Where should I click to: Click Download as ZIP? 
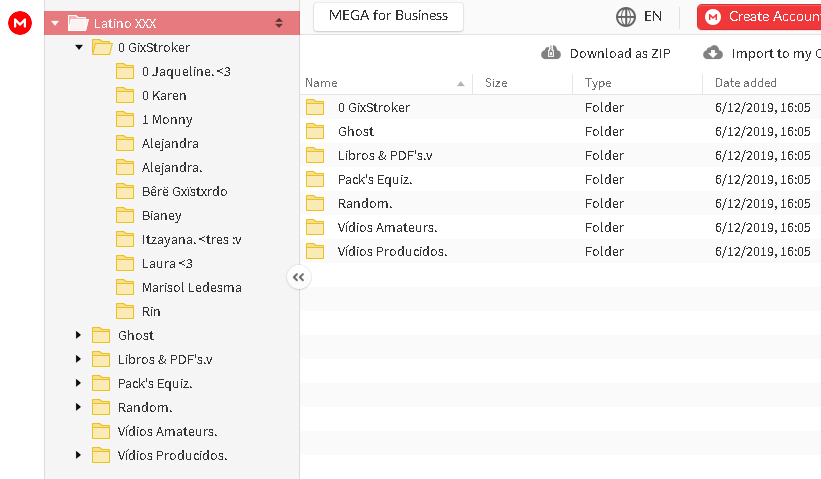pos(606,53)
